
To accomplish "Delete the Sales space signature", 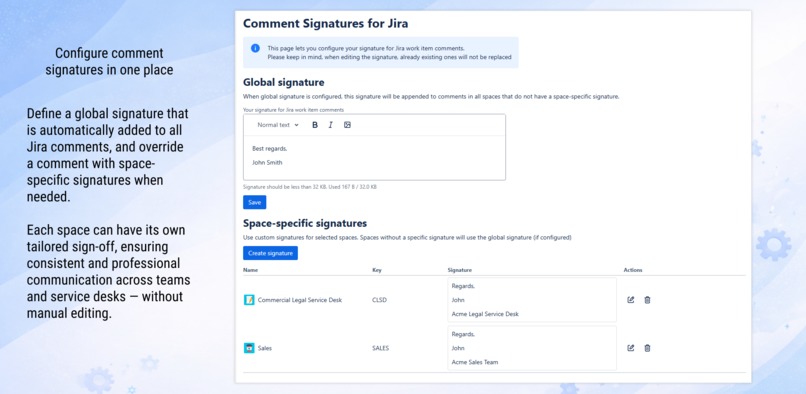I will pos(647,348).
